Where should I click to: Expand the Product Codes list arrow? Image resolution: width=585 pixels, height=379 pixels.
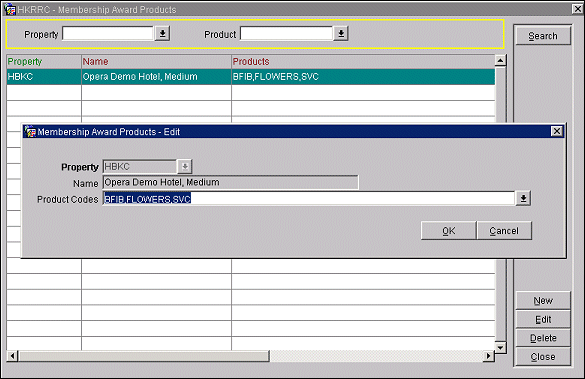[x=523, y=198]
